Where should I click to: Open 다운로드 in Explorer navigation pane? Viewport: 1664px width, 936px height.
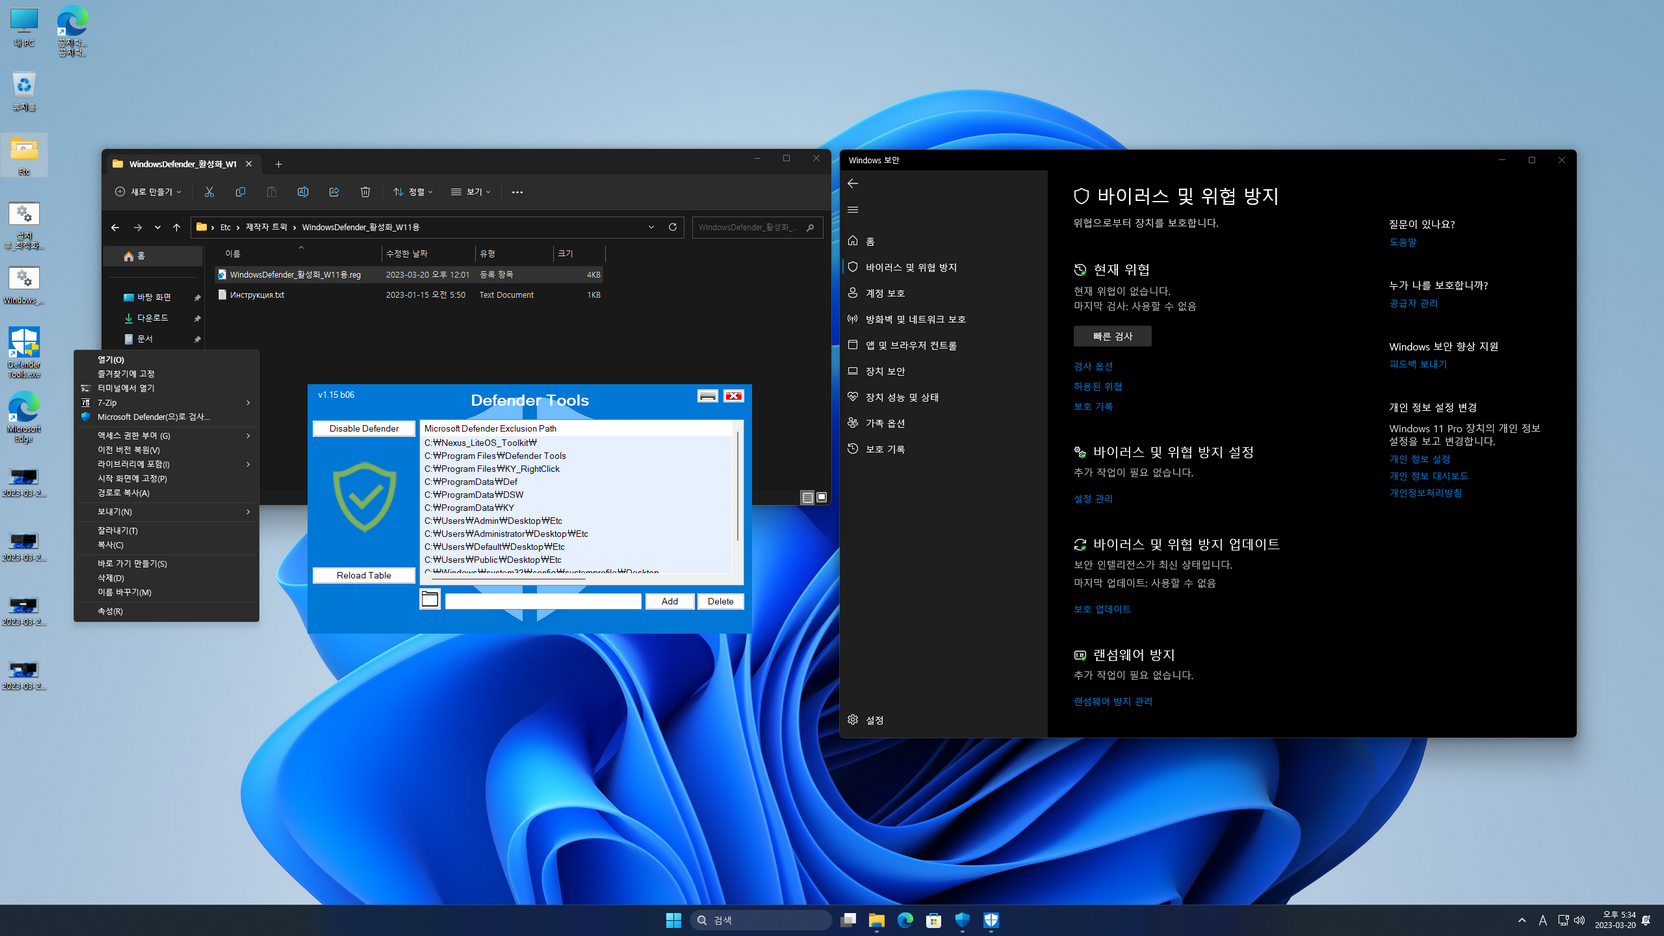tap(155, 318)
